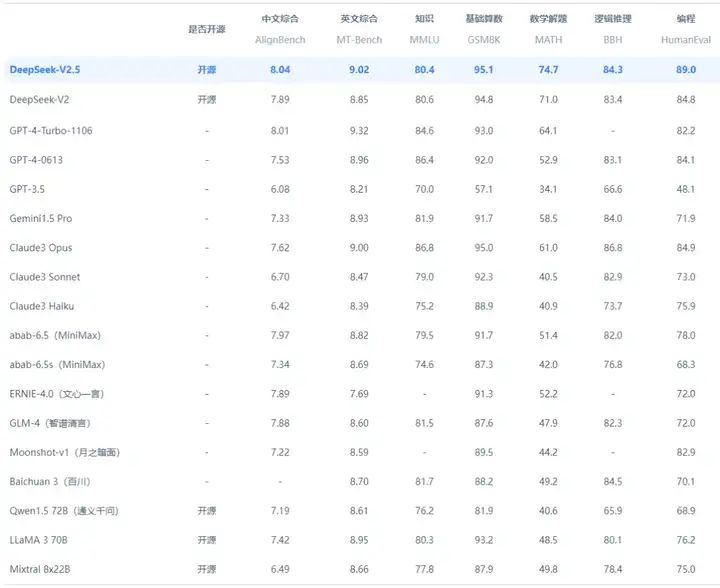720x588 pixels.
Task: Click Qwen1.5 72B MATH score 40.6
Action: 548,511
